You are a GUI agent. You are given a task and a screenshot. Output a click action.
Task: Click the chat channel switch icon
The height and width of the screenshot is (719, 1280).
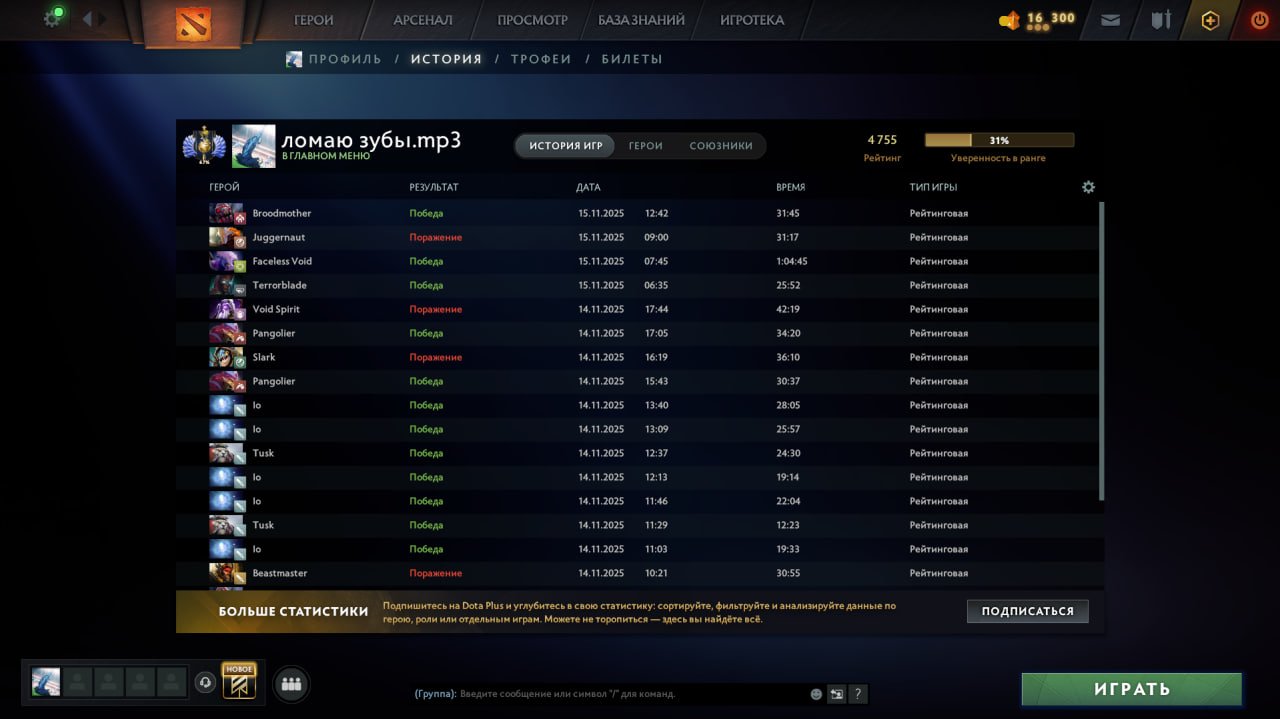(x=837, y=693)
